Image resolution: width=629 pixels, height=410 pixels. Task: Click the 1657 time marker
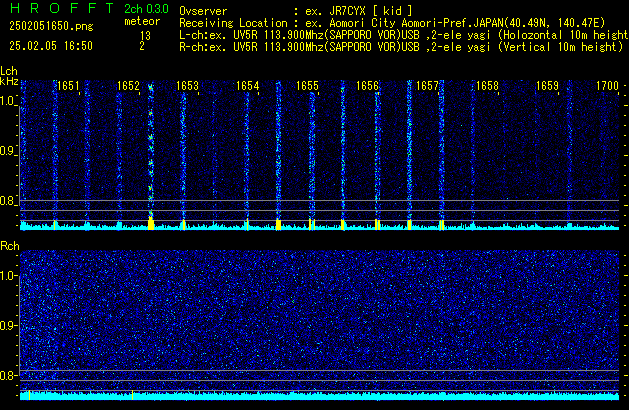(428, 86)
